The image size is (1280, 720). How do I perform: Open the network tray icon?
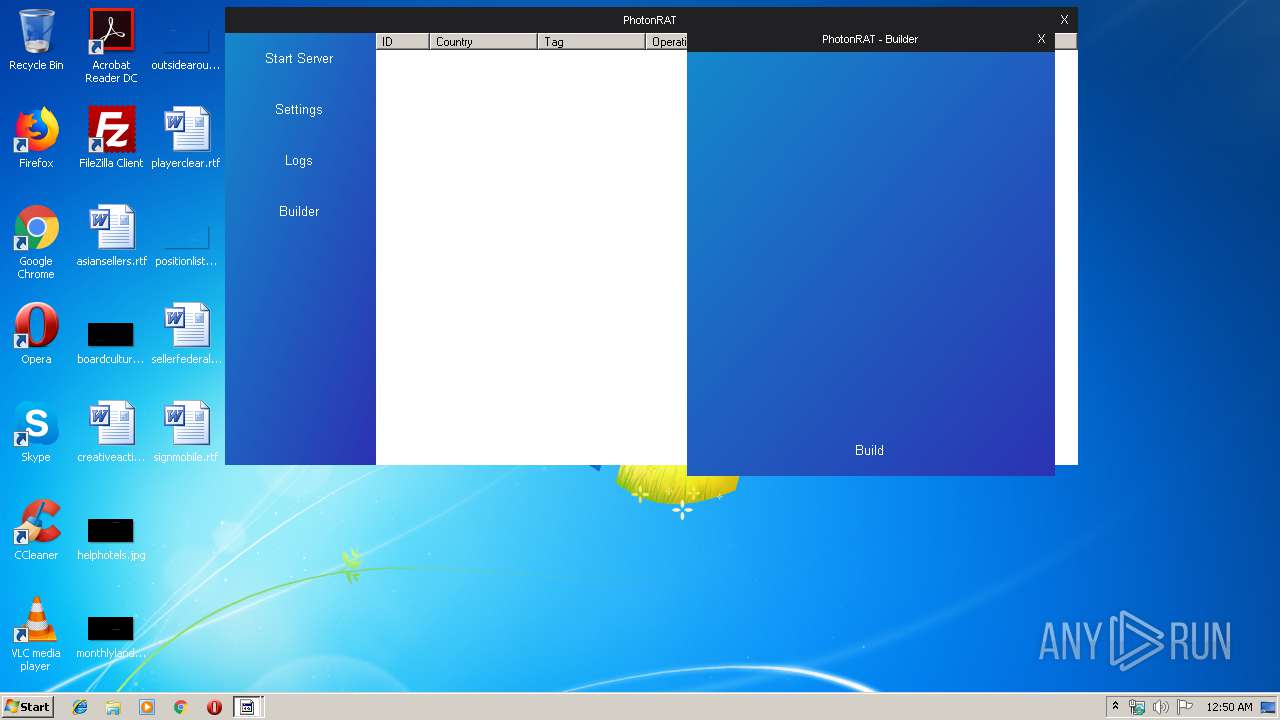[x=1137, y=707]
